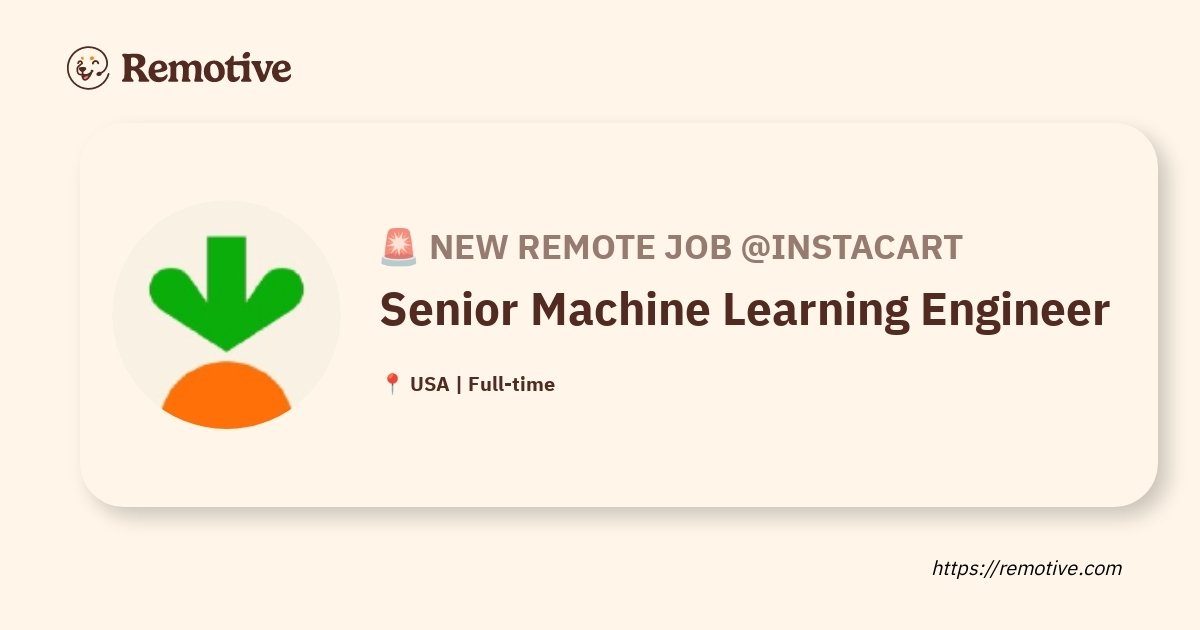
Task: Click the orange carrot body shape
Action: pos(226,396)
